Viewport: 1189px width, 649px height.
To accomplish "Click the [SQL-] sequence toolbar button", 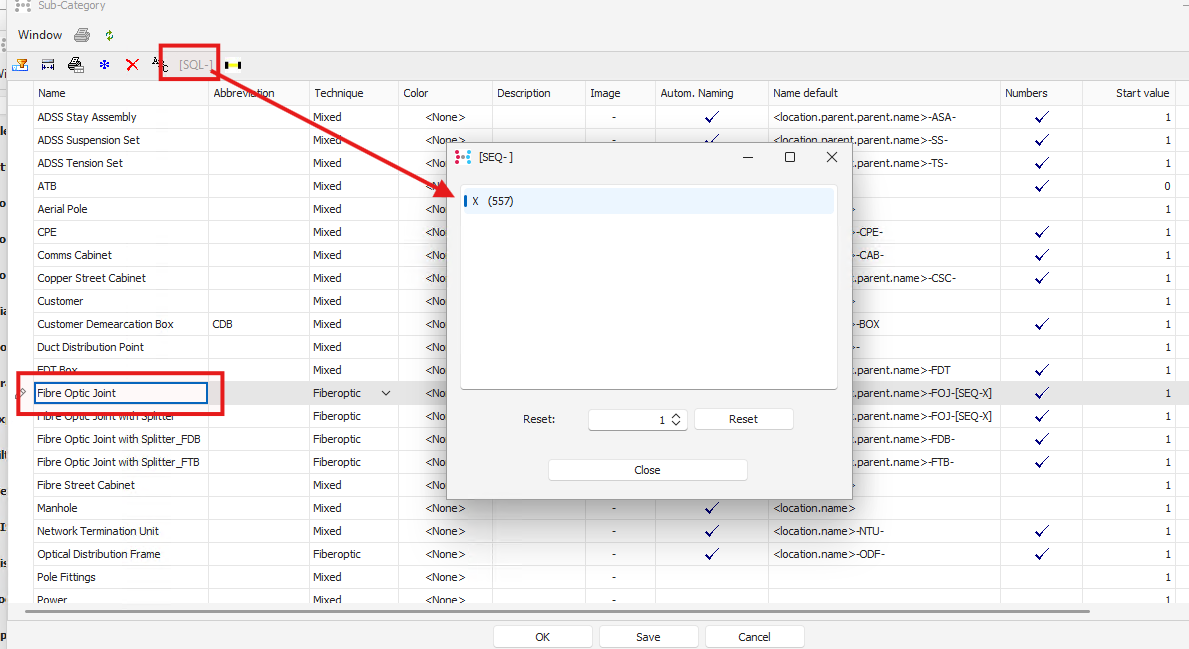I will pos(195,65).
